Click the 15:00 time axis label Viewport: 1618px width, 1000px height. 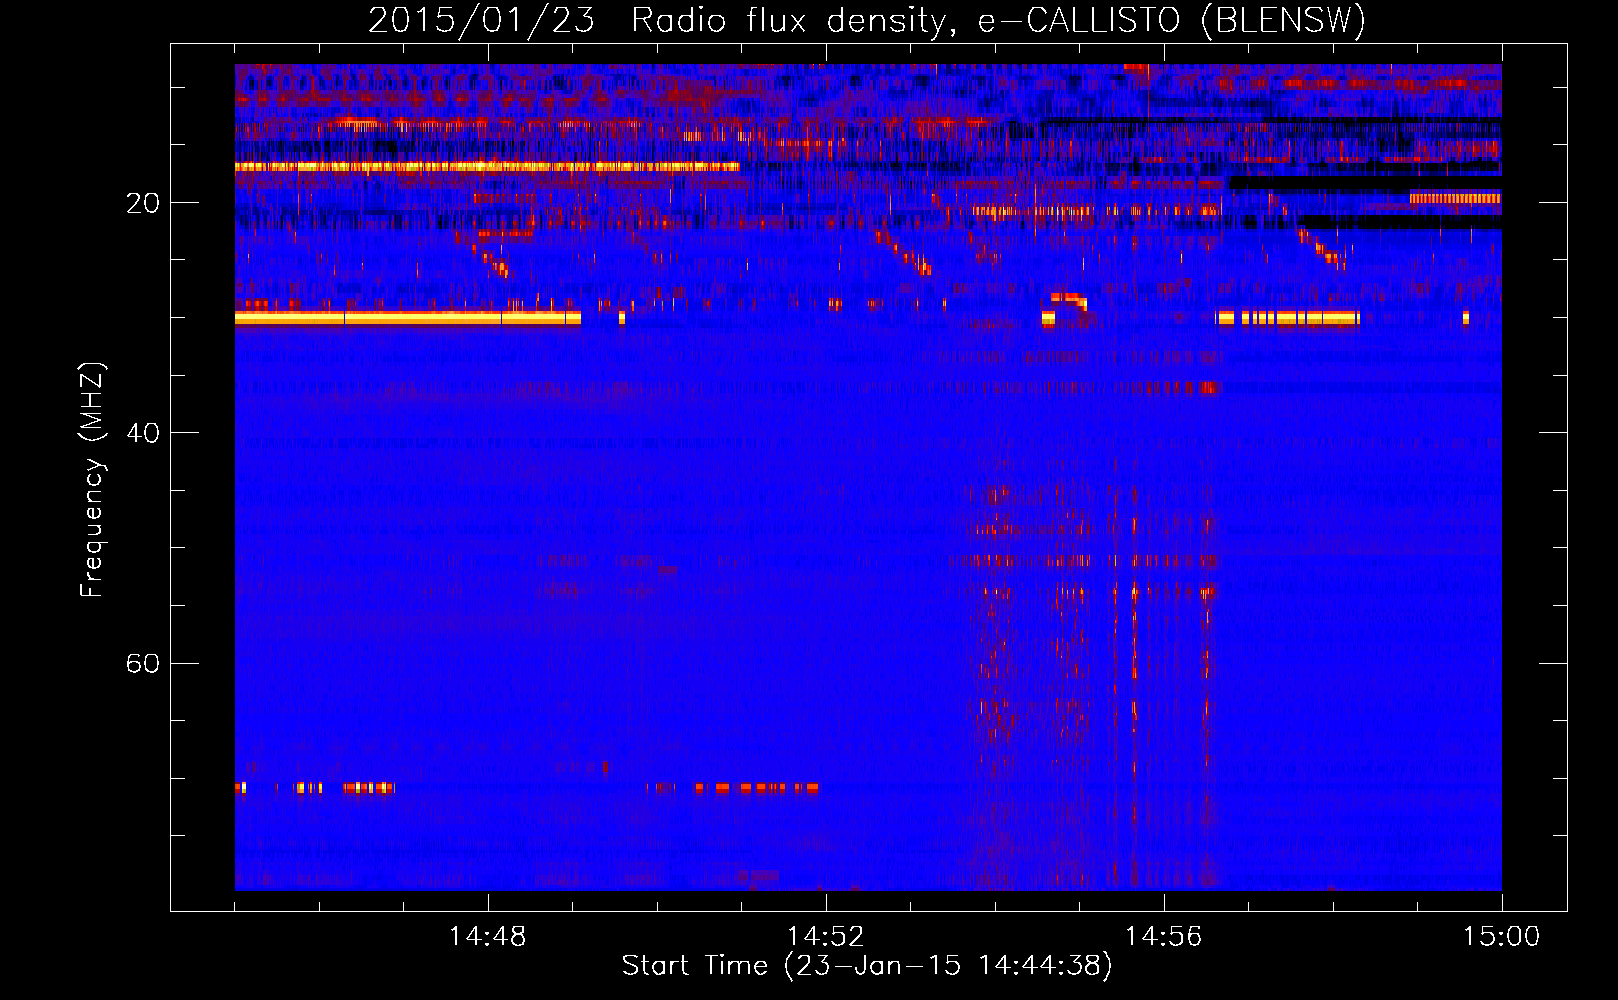[1502, 936]
